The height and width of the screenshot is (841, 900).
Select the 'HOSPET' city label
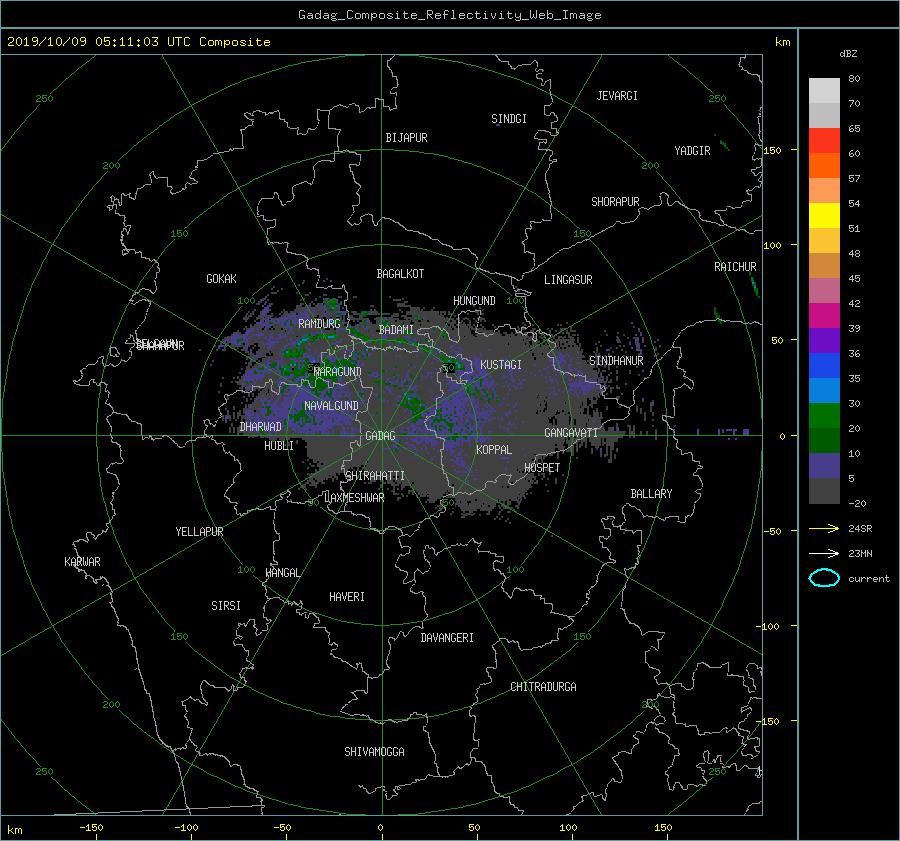pos(542,468)
